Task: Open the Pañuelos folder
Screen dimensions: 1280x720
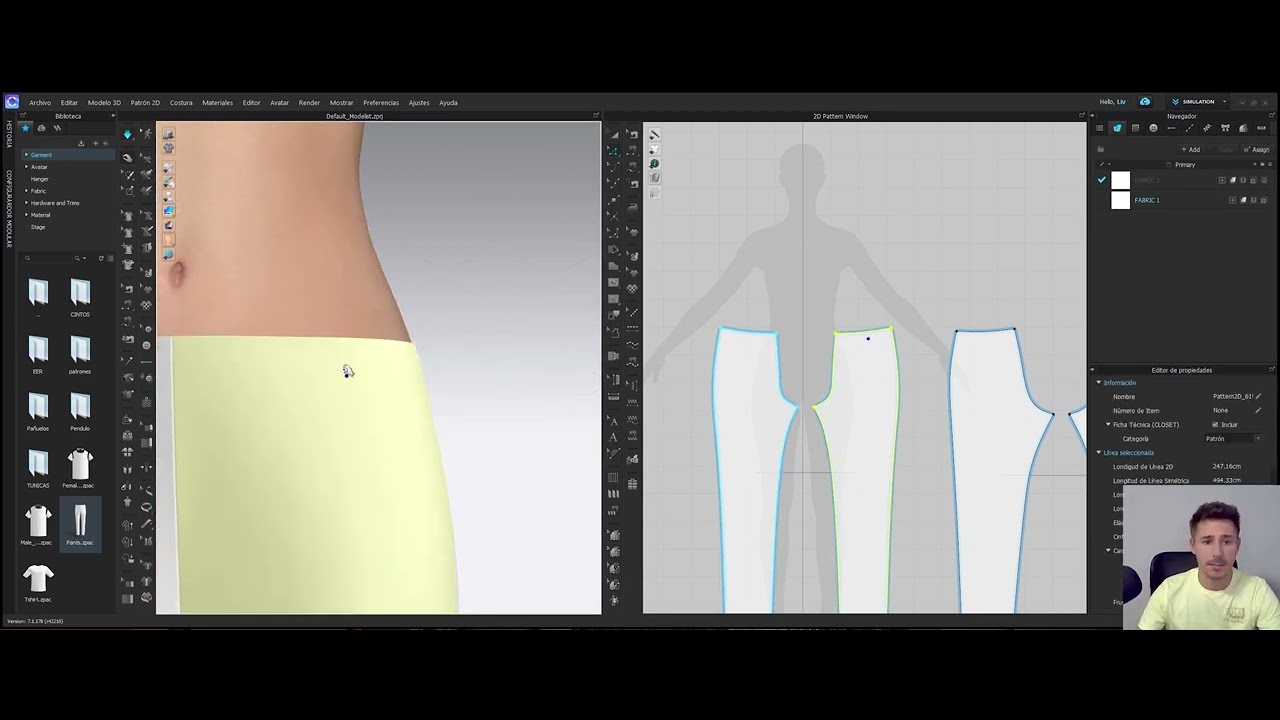Action: (38, 411)
